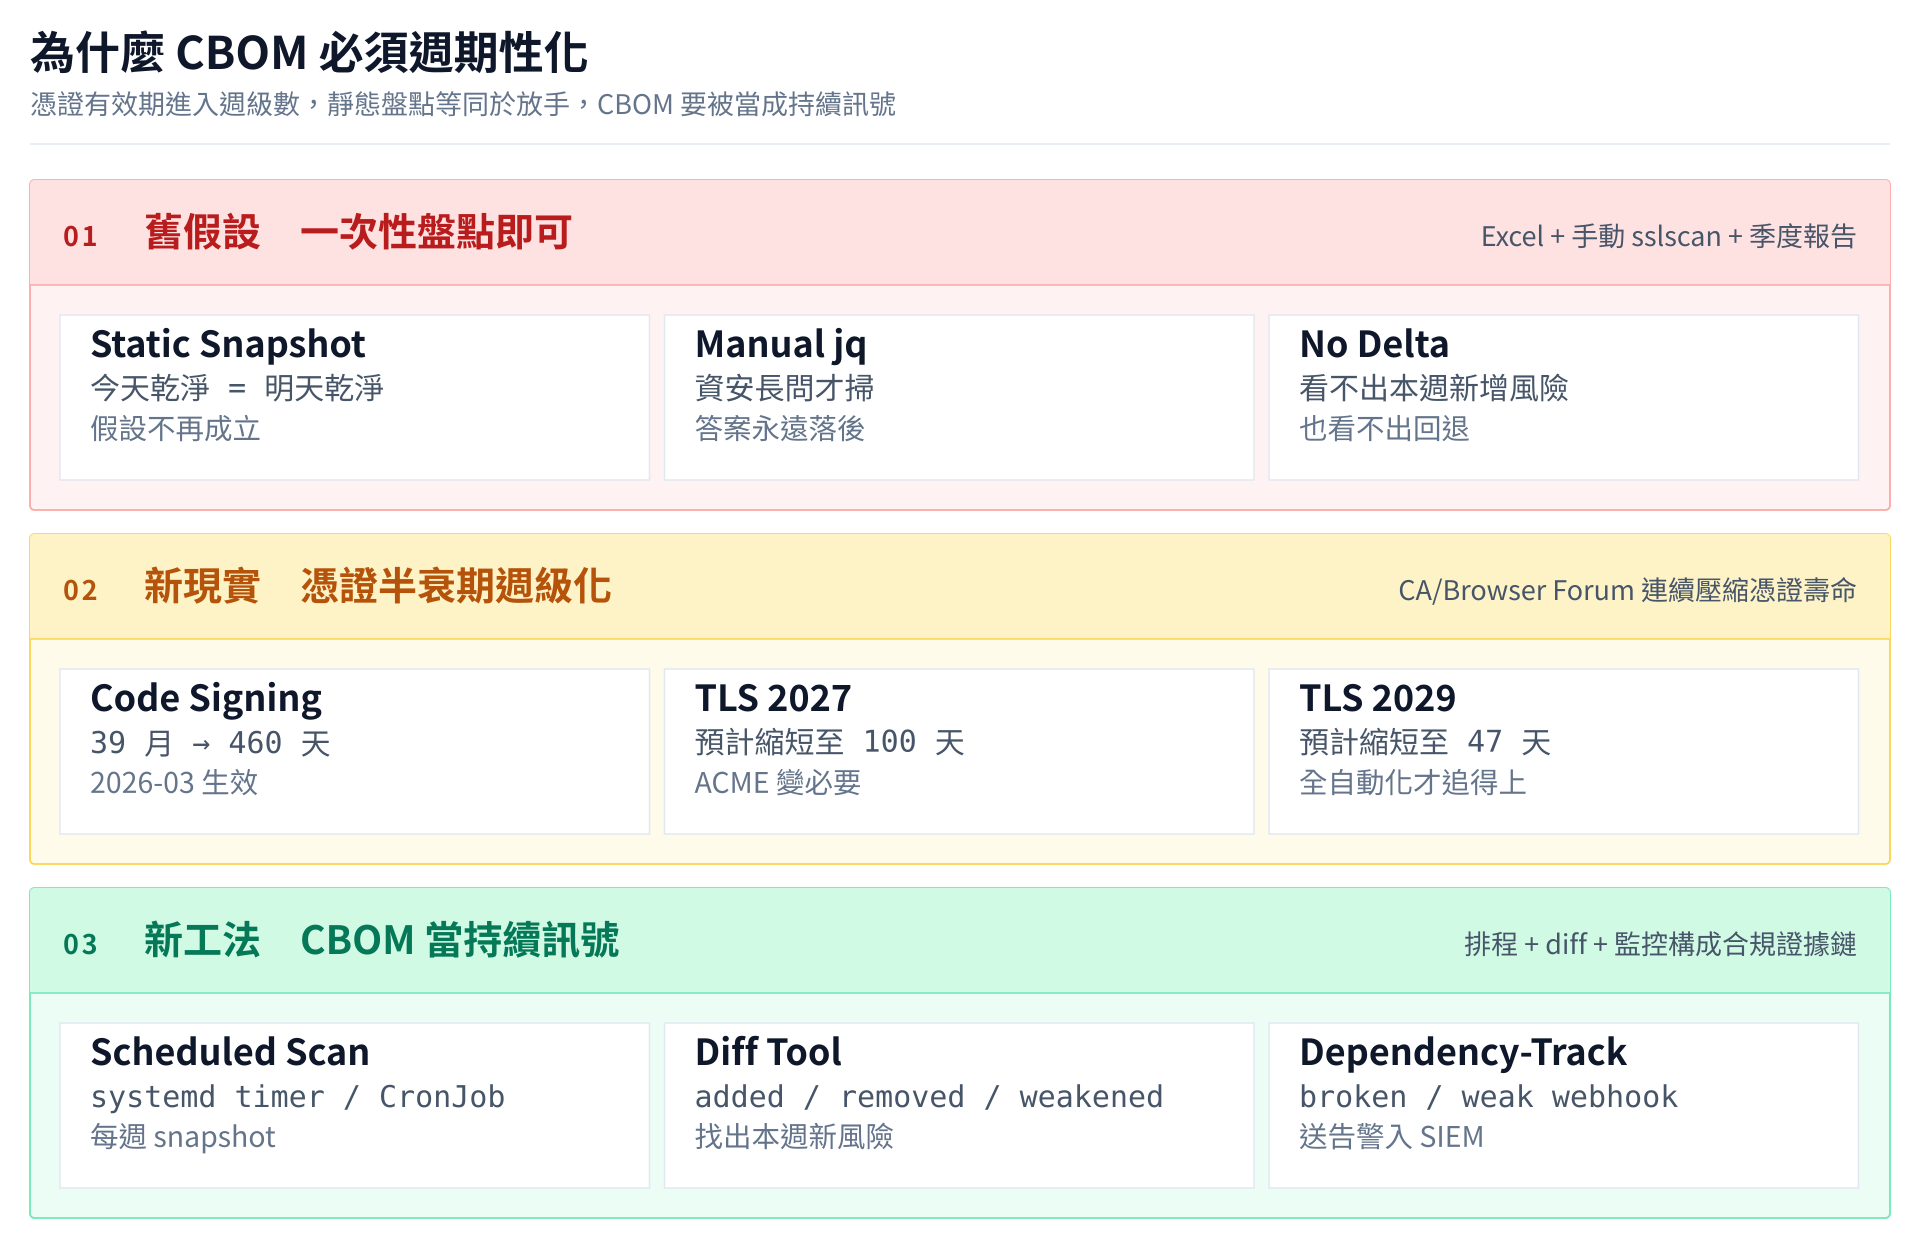This screenshot has width=1920, height=1260.
Task: Click the text systemd timer / CronJob
Action: [297, 1096]
